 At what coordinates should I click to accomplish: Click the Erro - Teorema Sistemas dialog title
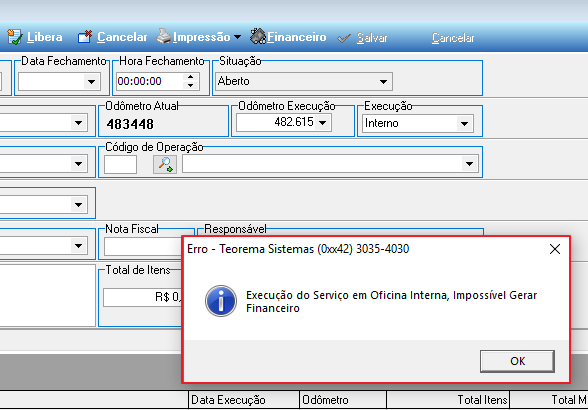[x=298, y=249]
